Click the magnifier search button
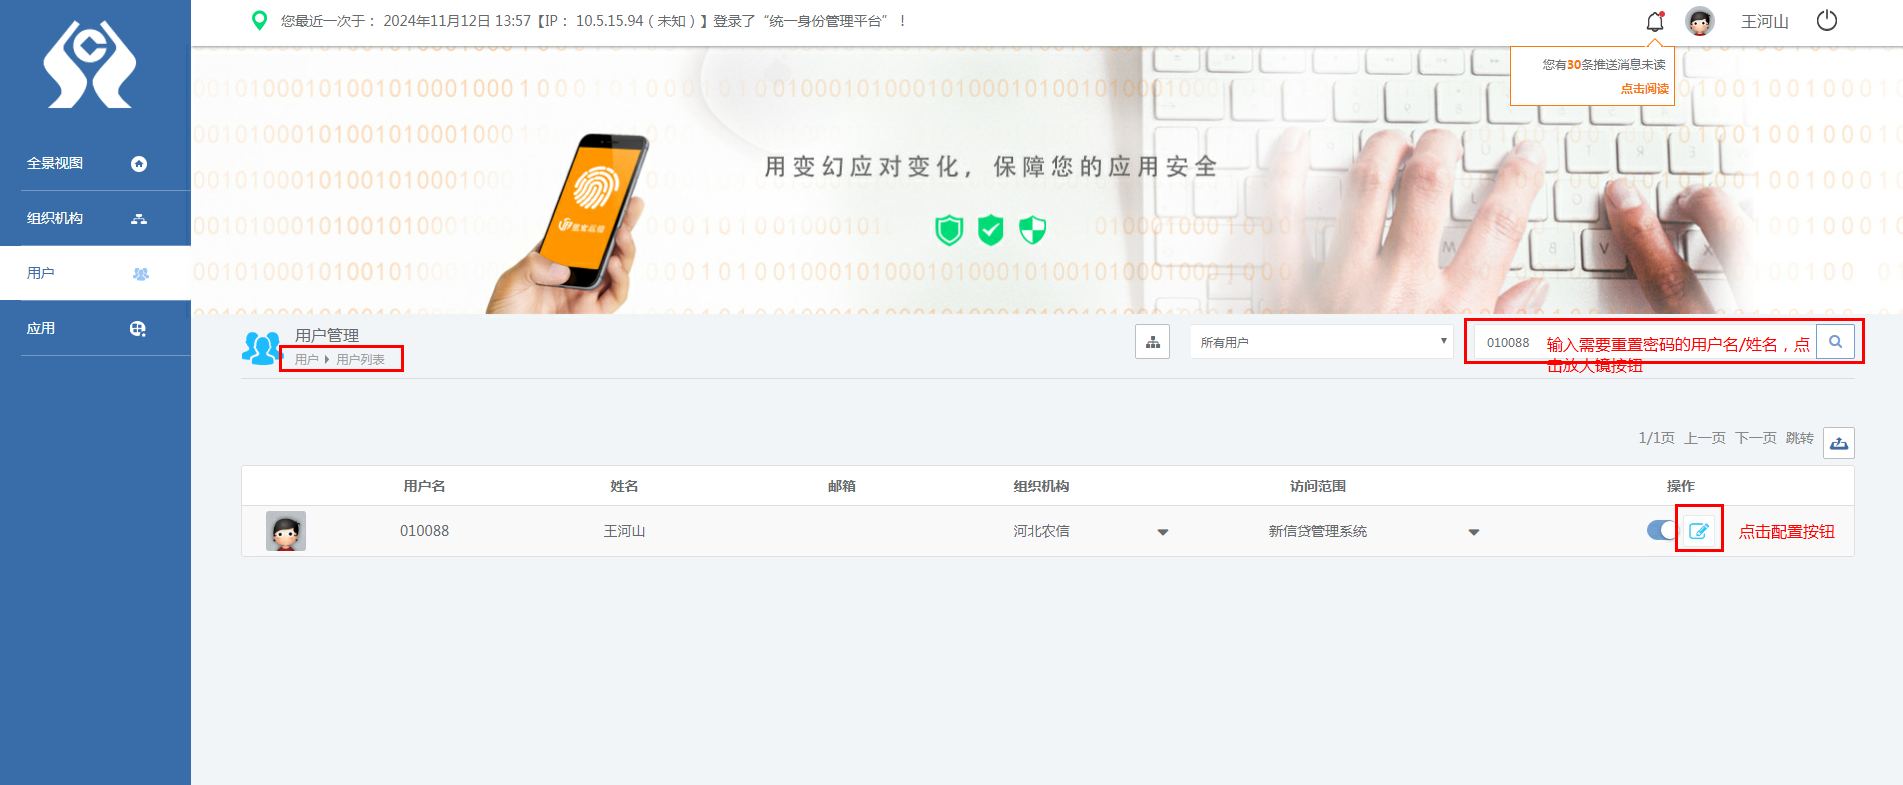 (x=1835, y=342)
